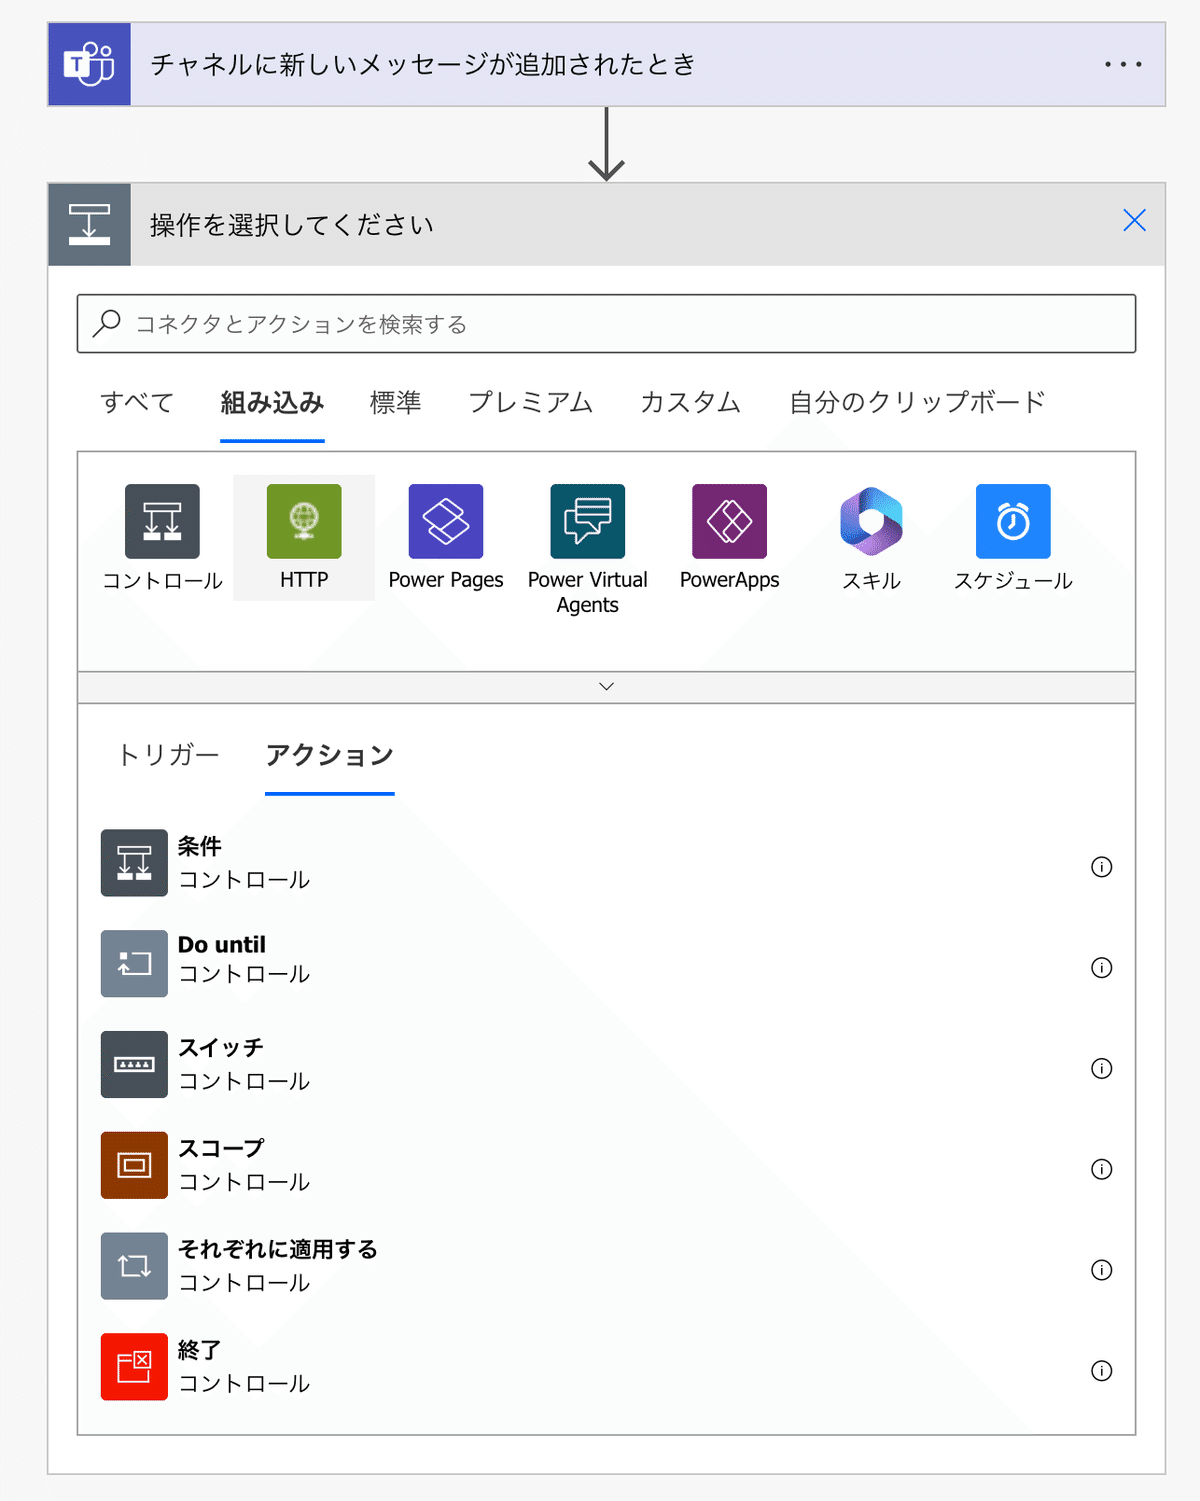Screen dimensions: 1200x1501
Task: Click the search magnifier icon
Action: 106,323
